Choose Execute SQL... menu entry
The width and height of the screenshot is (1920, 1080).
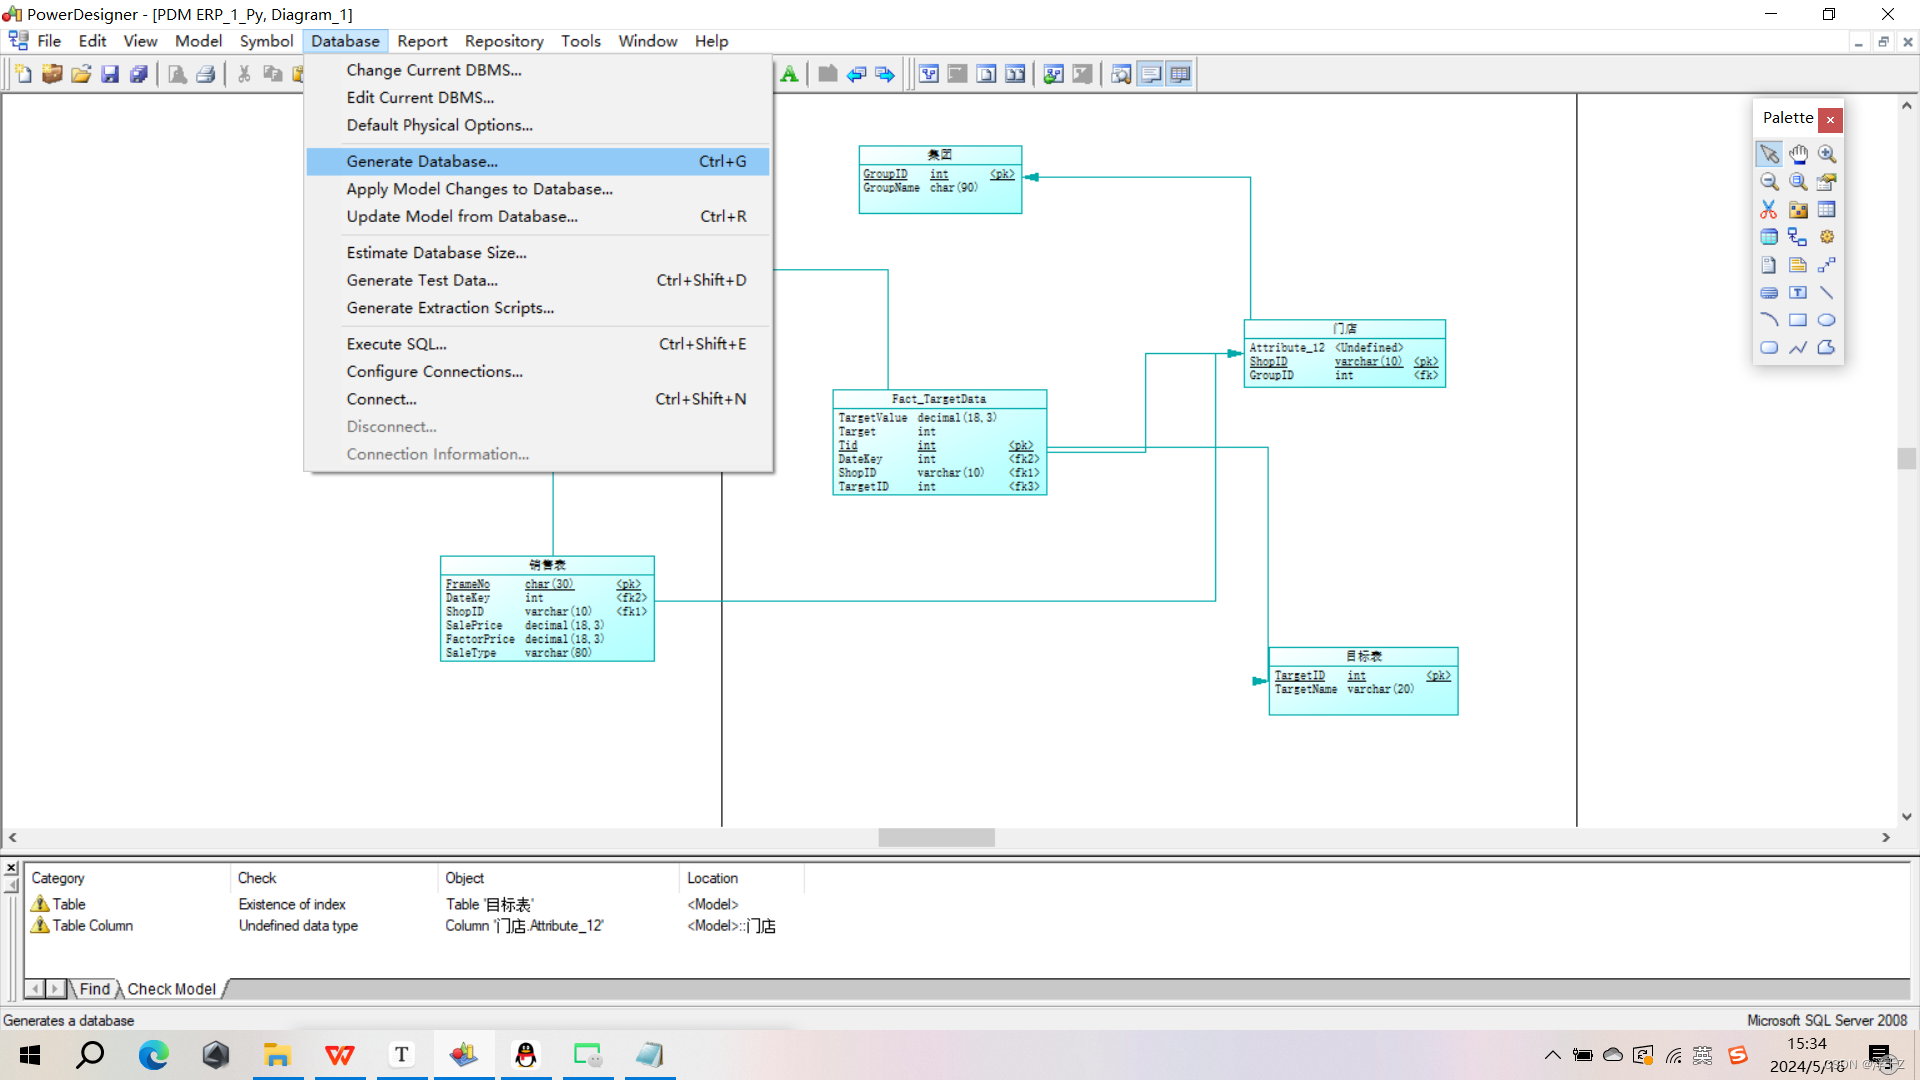point(538,344)
